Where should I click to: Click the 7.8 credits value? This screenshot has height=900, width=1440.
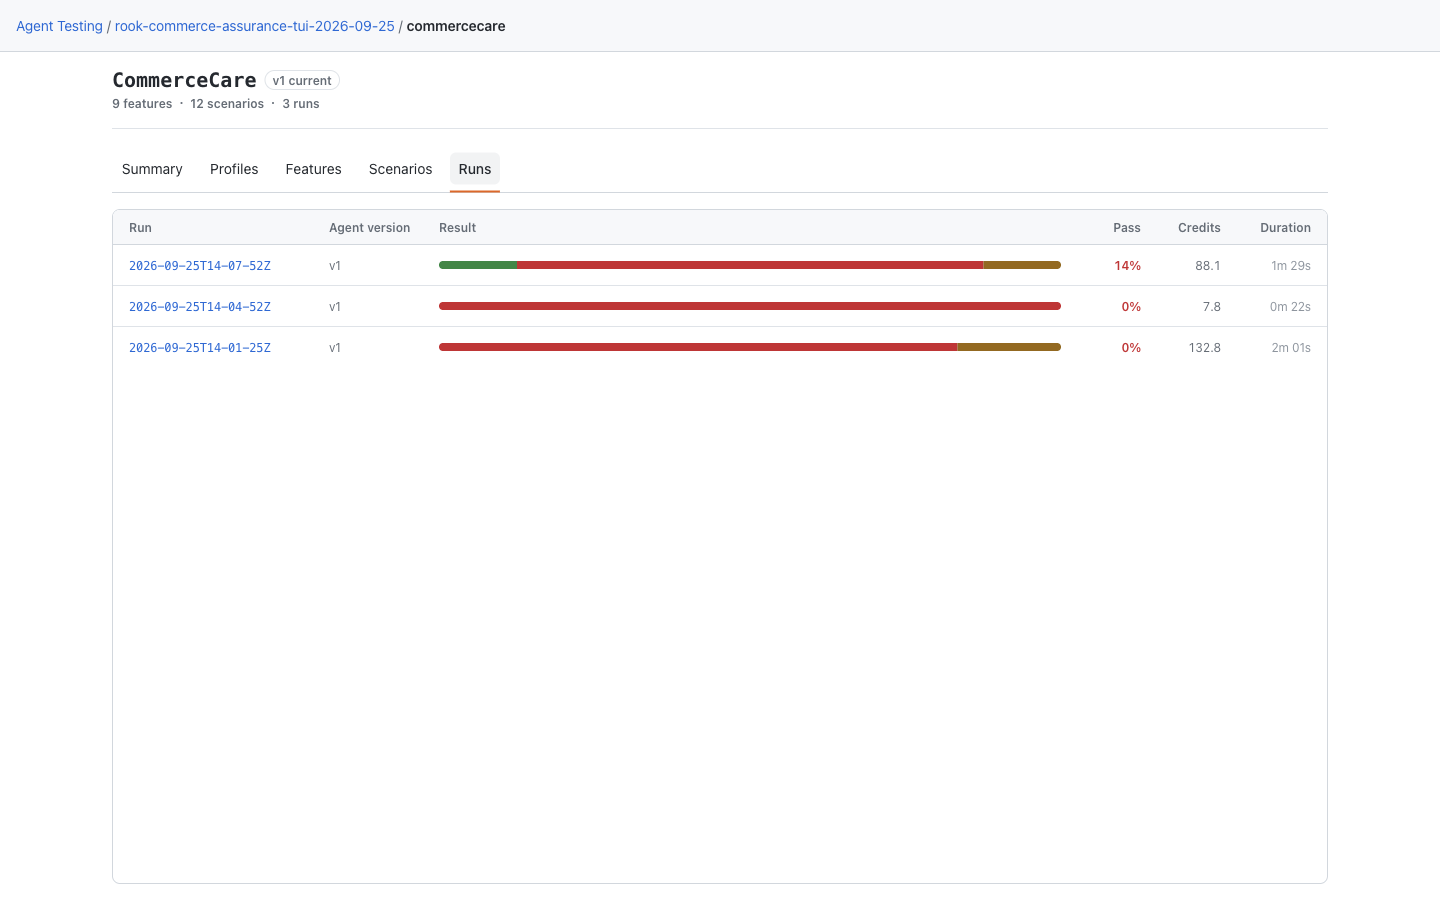click(x=1212, y=307)
